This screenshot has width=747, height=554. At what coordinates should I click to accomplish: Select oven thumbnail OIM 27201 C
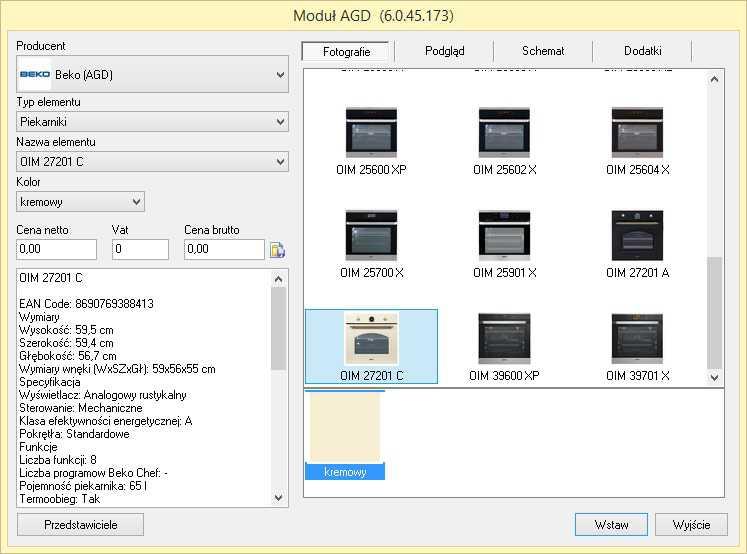coord(371,346)
